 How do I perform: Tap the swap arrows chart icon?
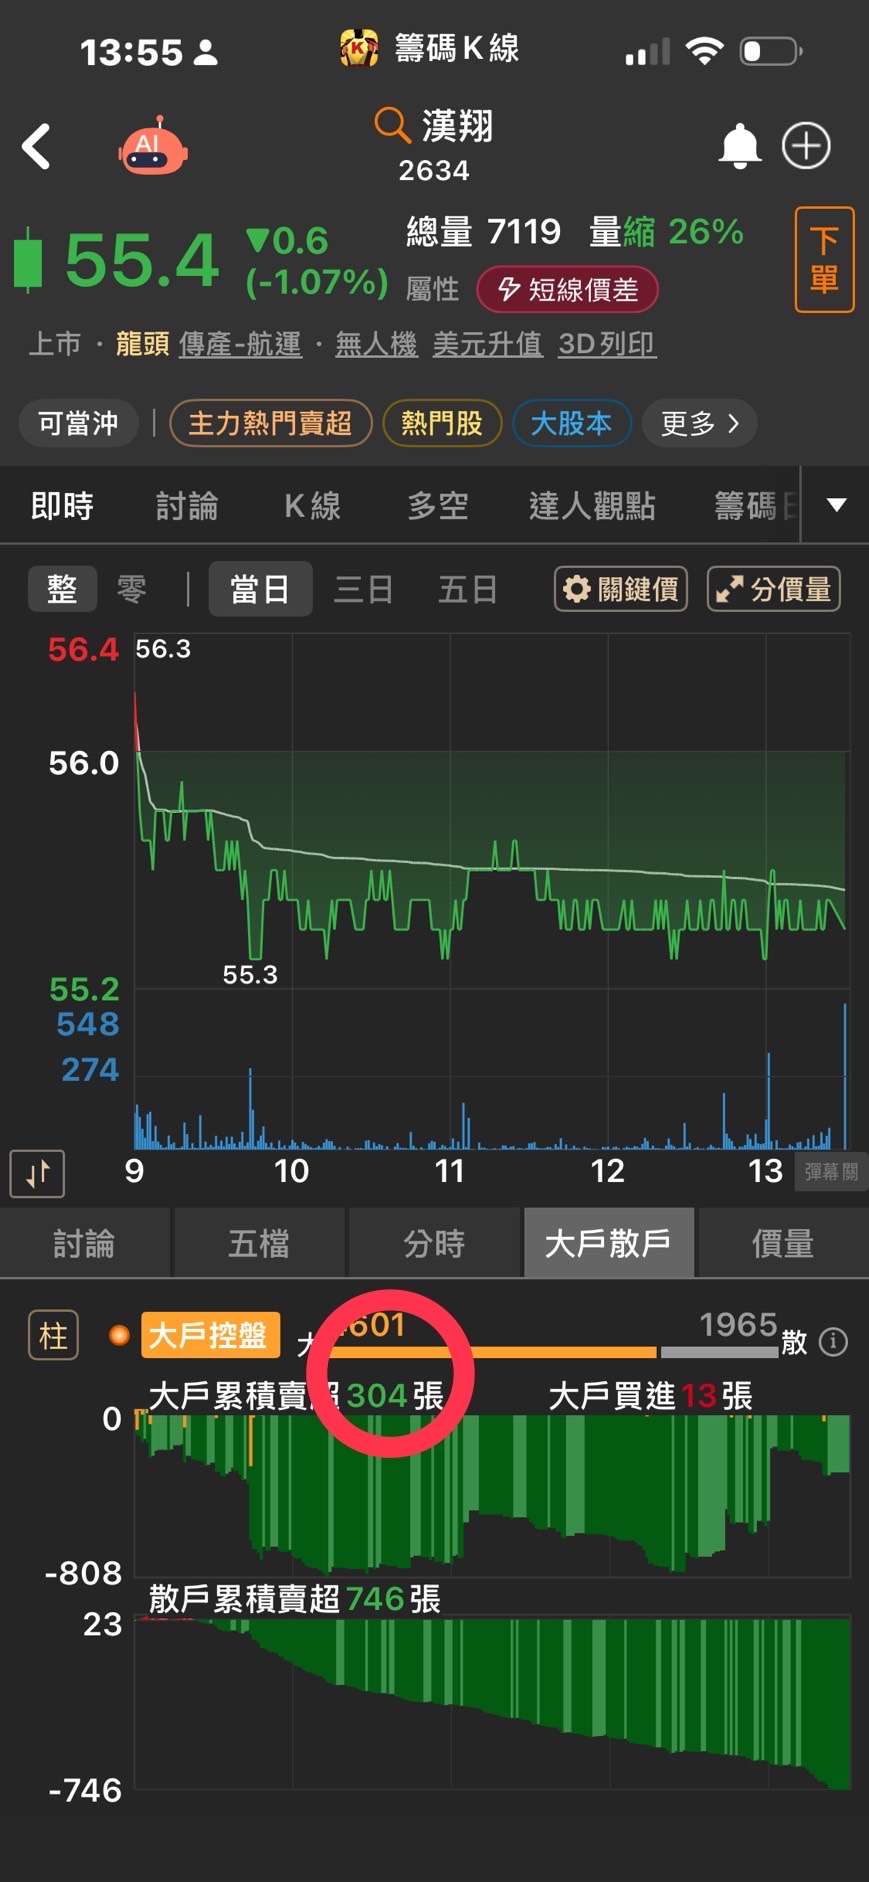click(37, 1173)
